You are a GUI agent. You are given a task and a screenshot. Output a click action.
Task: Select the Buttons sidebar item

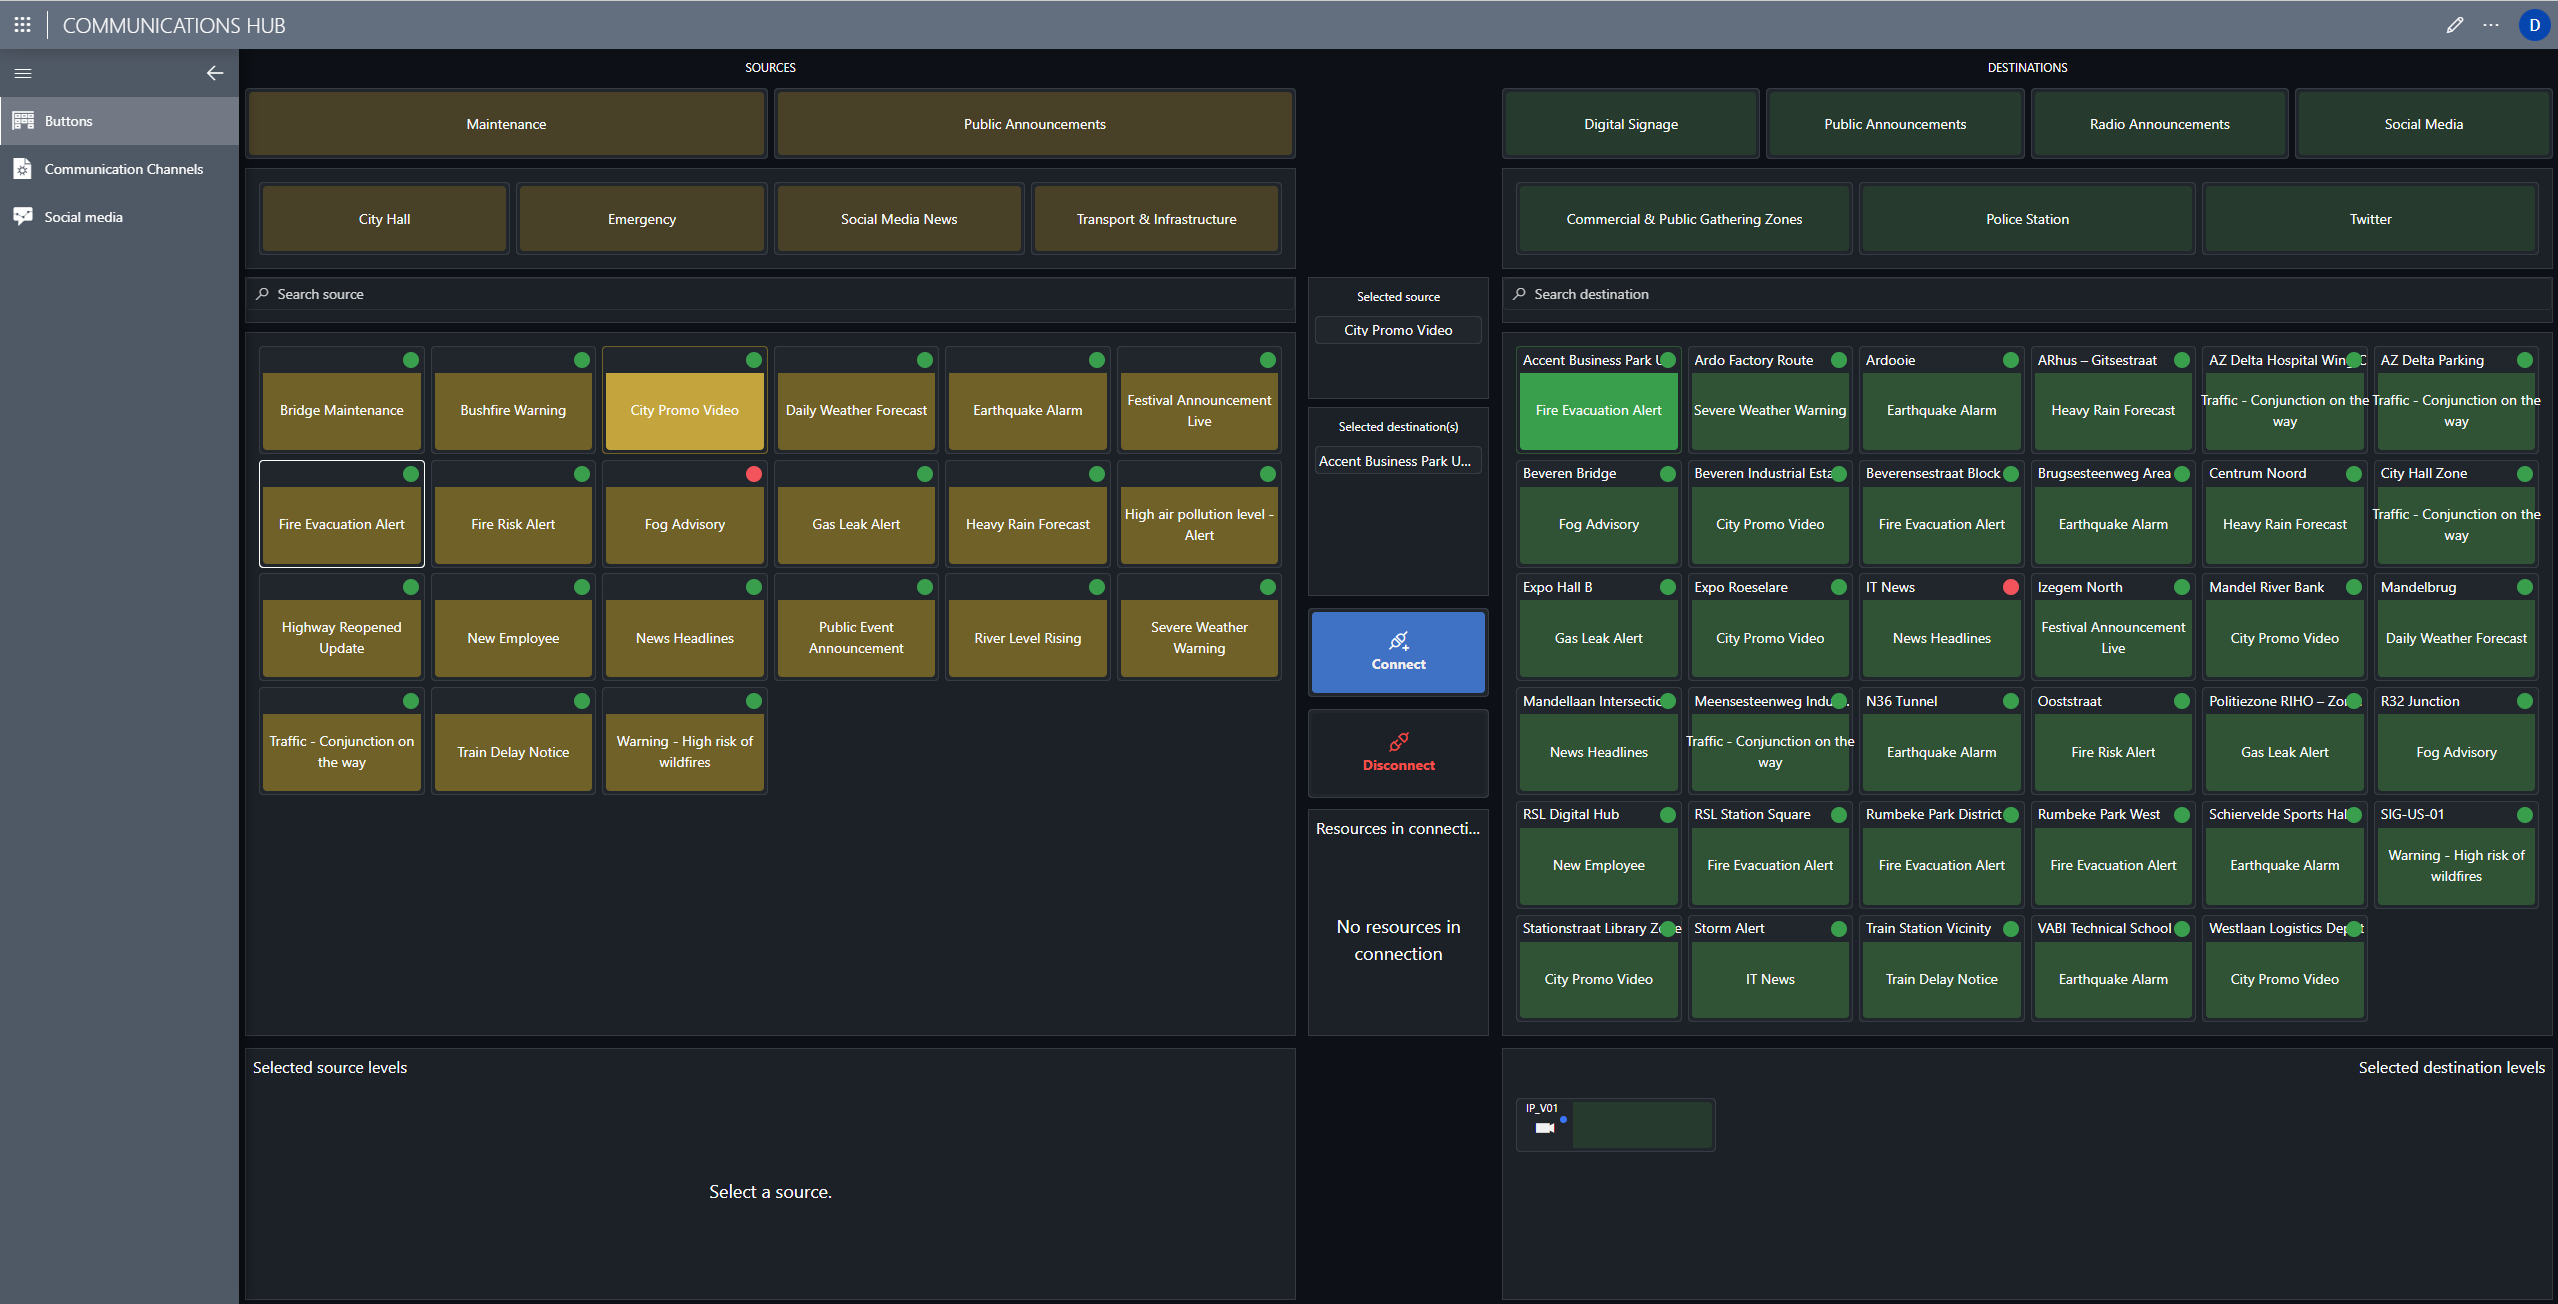[68, 121]
